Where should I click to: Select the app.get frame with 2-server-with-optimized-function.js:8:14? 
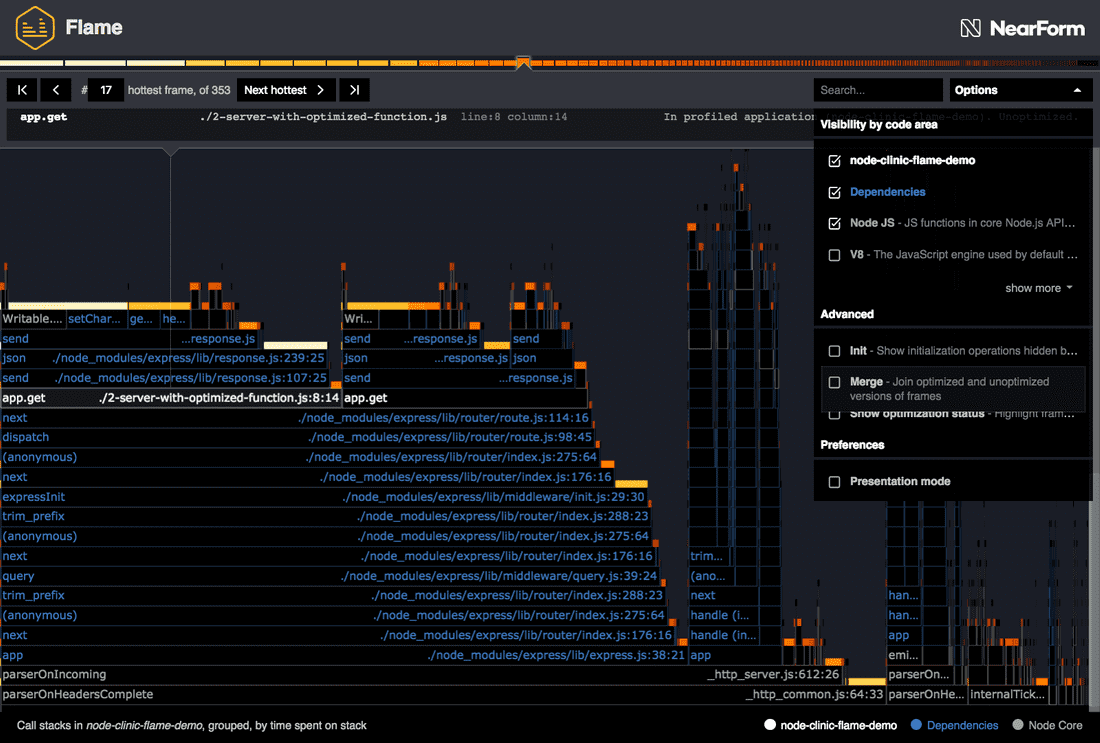(x=170, y=398)
